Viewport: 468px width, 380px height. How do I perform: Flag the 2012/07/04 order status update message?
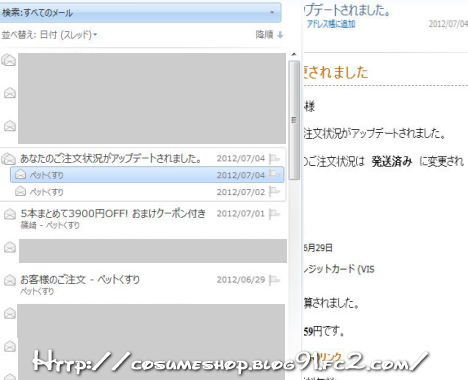click(274, 158)
